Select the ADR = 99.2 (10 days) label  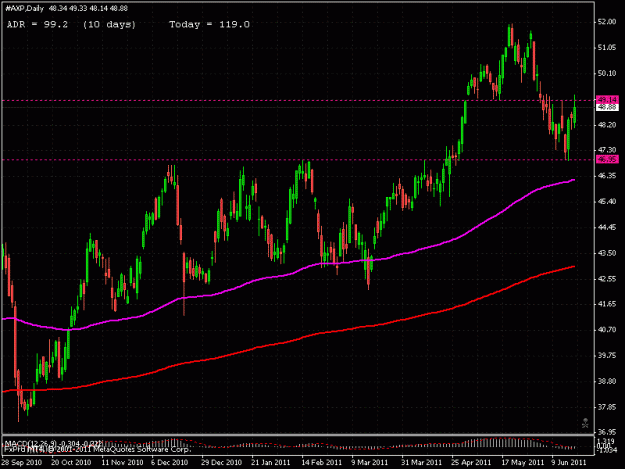point(72,25)
